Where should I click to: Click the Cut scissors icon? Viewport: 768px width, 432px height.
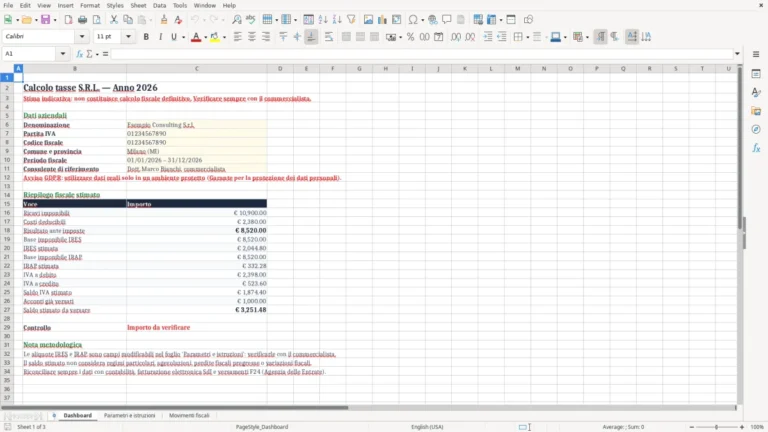point(114,20)
